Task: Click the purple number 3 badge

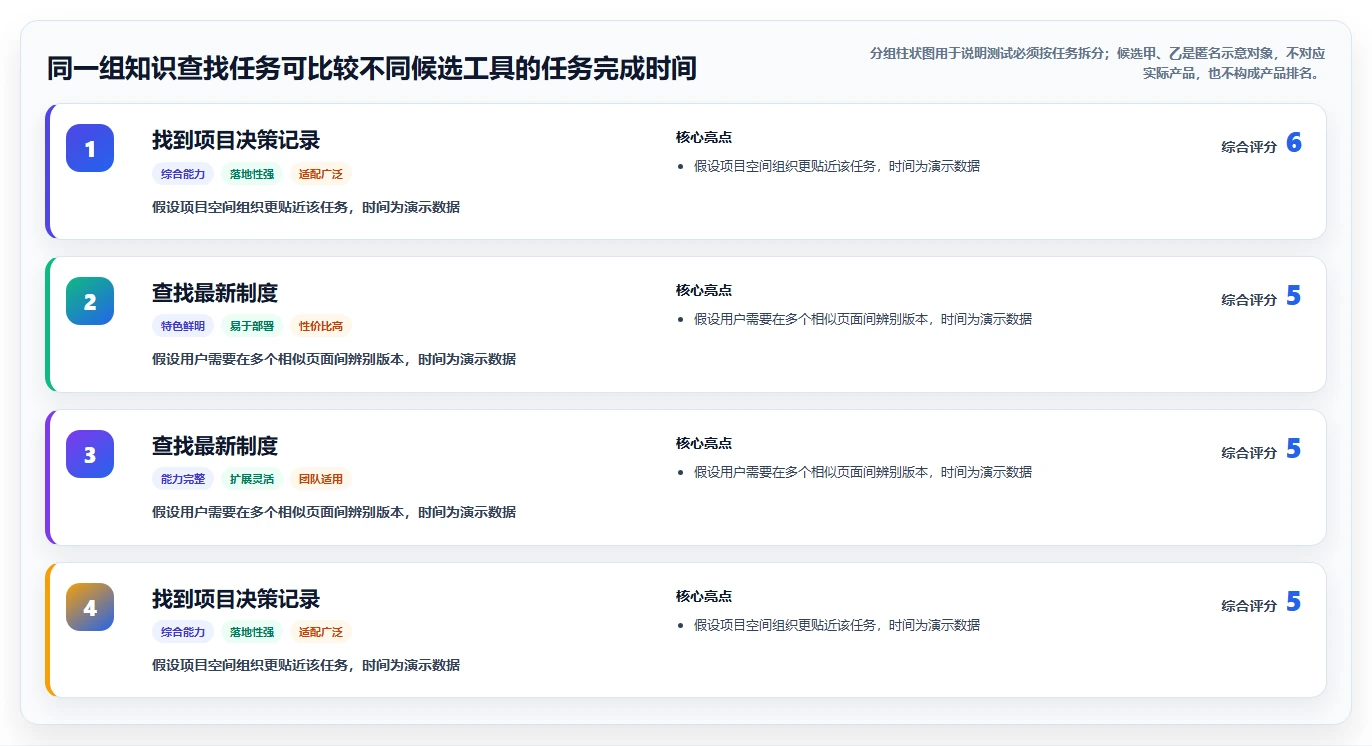Action: [x=90, y=454]
